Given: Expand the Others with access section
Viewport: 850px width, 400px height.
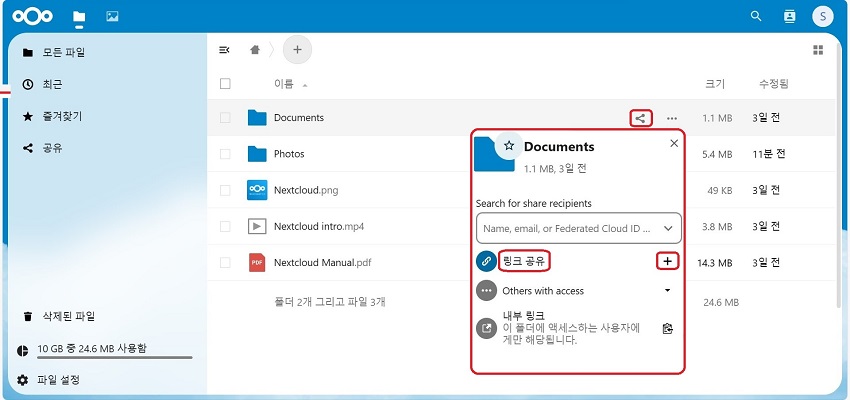Looking at the screenshot, I should click(667, 291).
